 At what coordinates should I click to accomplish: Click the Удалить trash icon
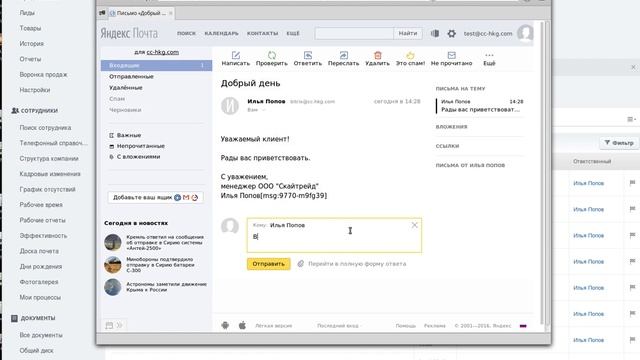pyautogui.click(x=378, y=55)
